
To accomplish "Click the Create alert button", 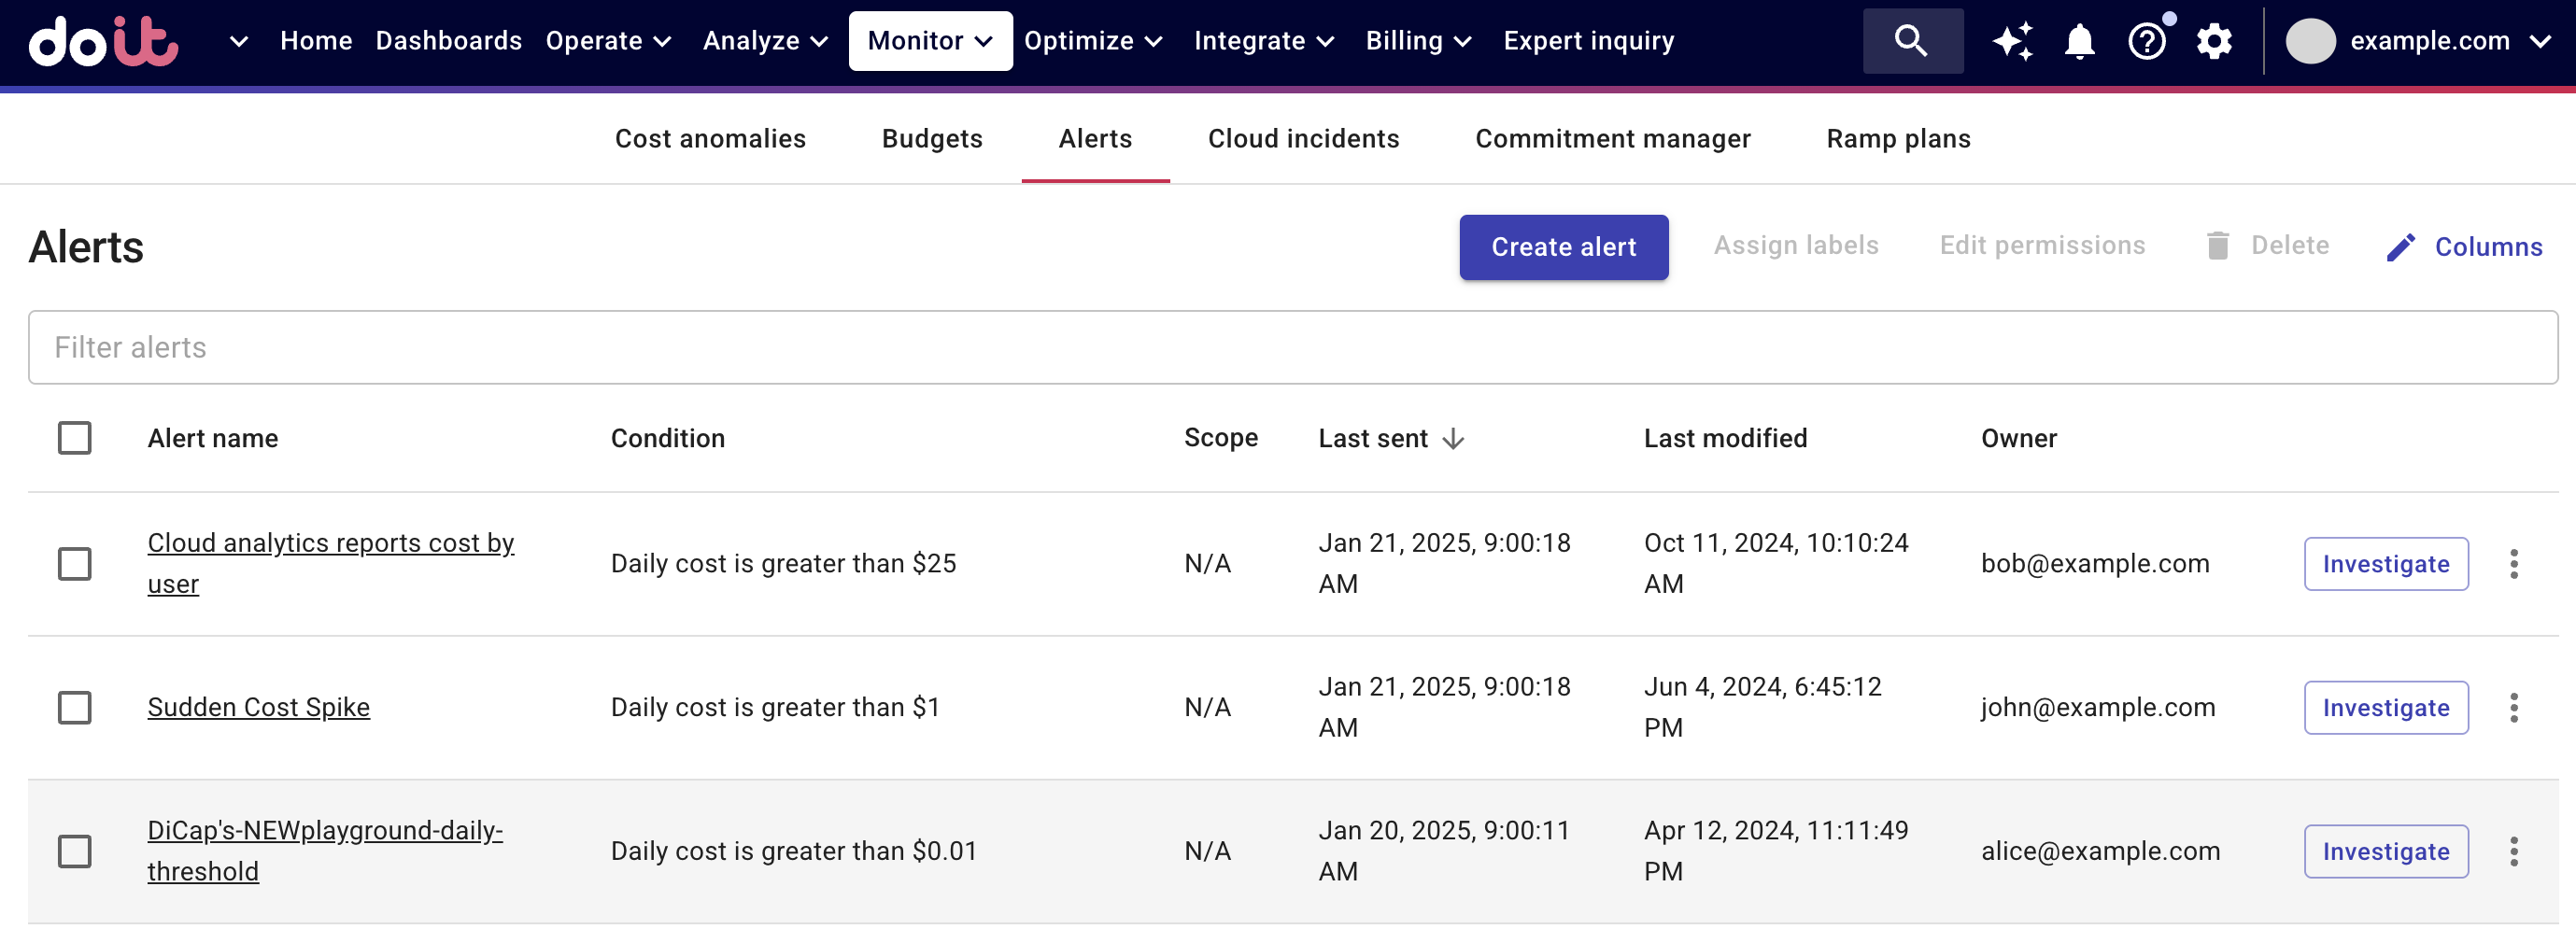I will coord(1563,247).
